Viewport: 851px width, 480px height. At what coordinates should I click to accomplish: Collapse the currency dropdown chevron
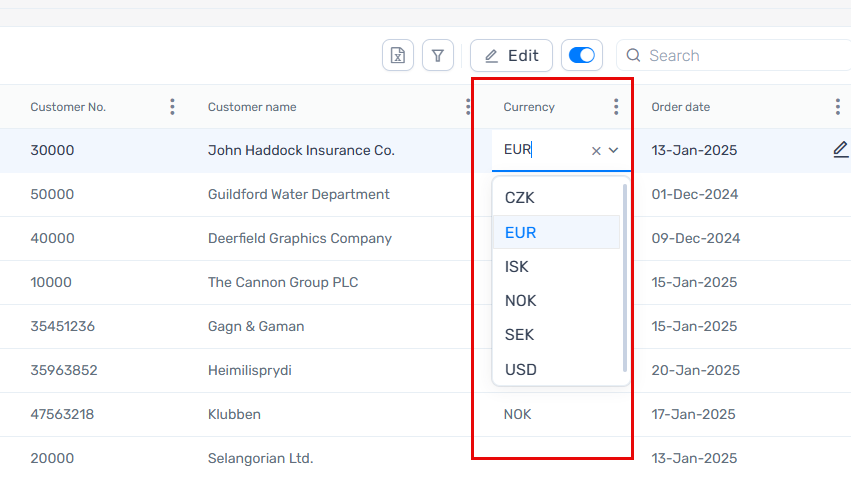coord(614,150)
